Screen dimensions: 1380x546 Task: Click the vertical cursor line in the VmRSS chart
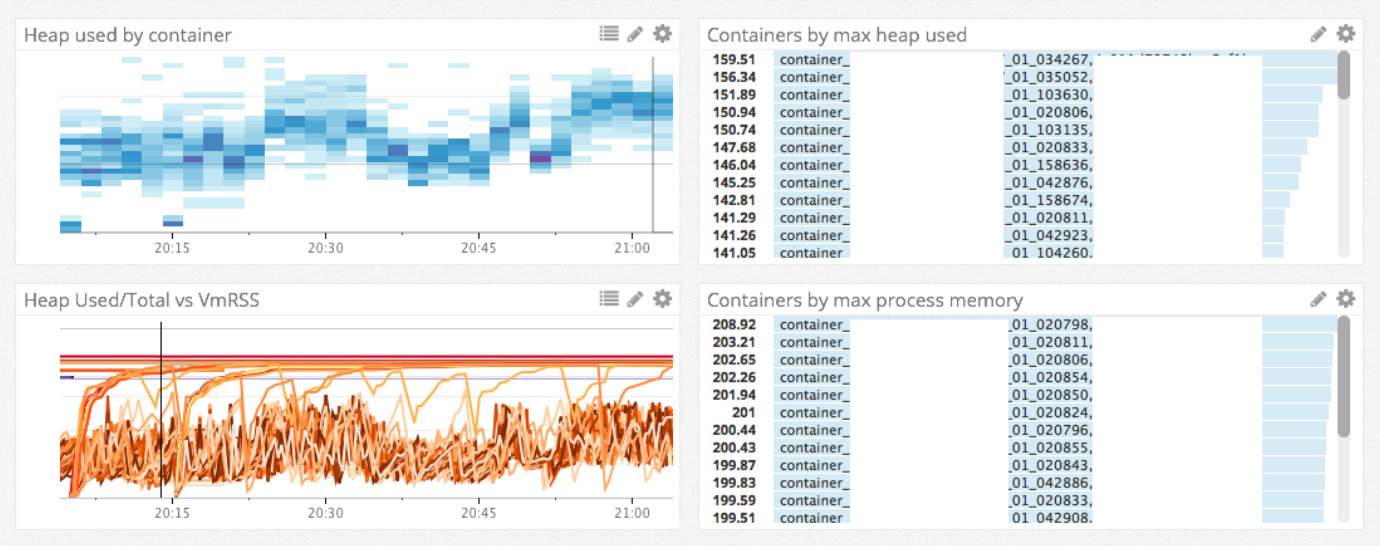[161, 410]
